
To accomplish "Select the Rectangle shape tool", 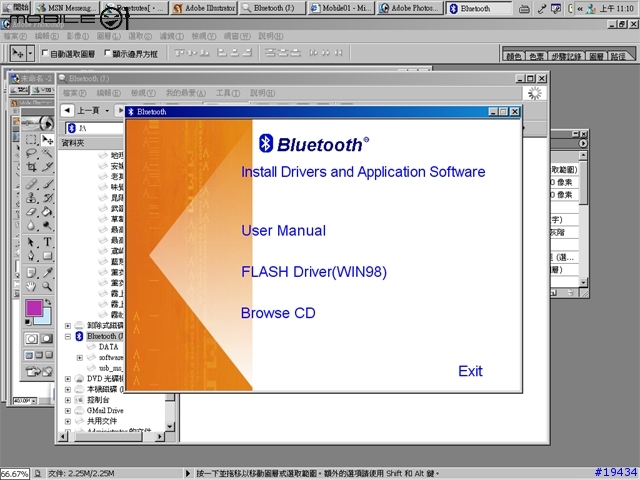I will (x=47, y=256).
